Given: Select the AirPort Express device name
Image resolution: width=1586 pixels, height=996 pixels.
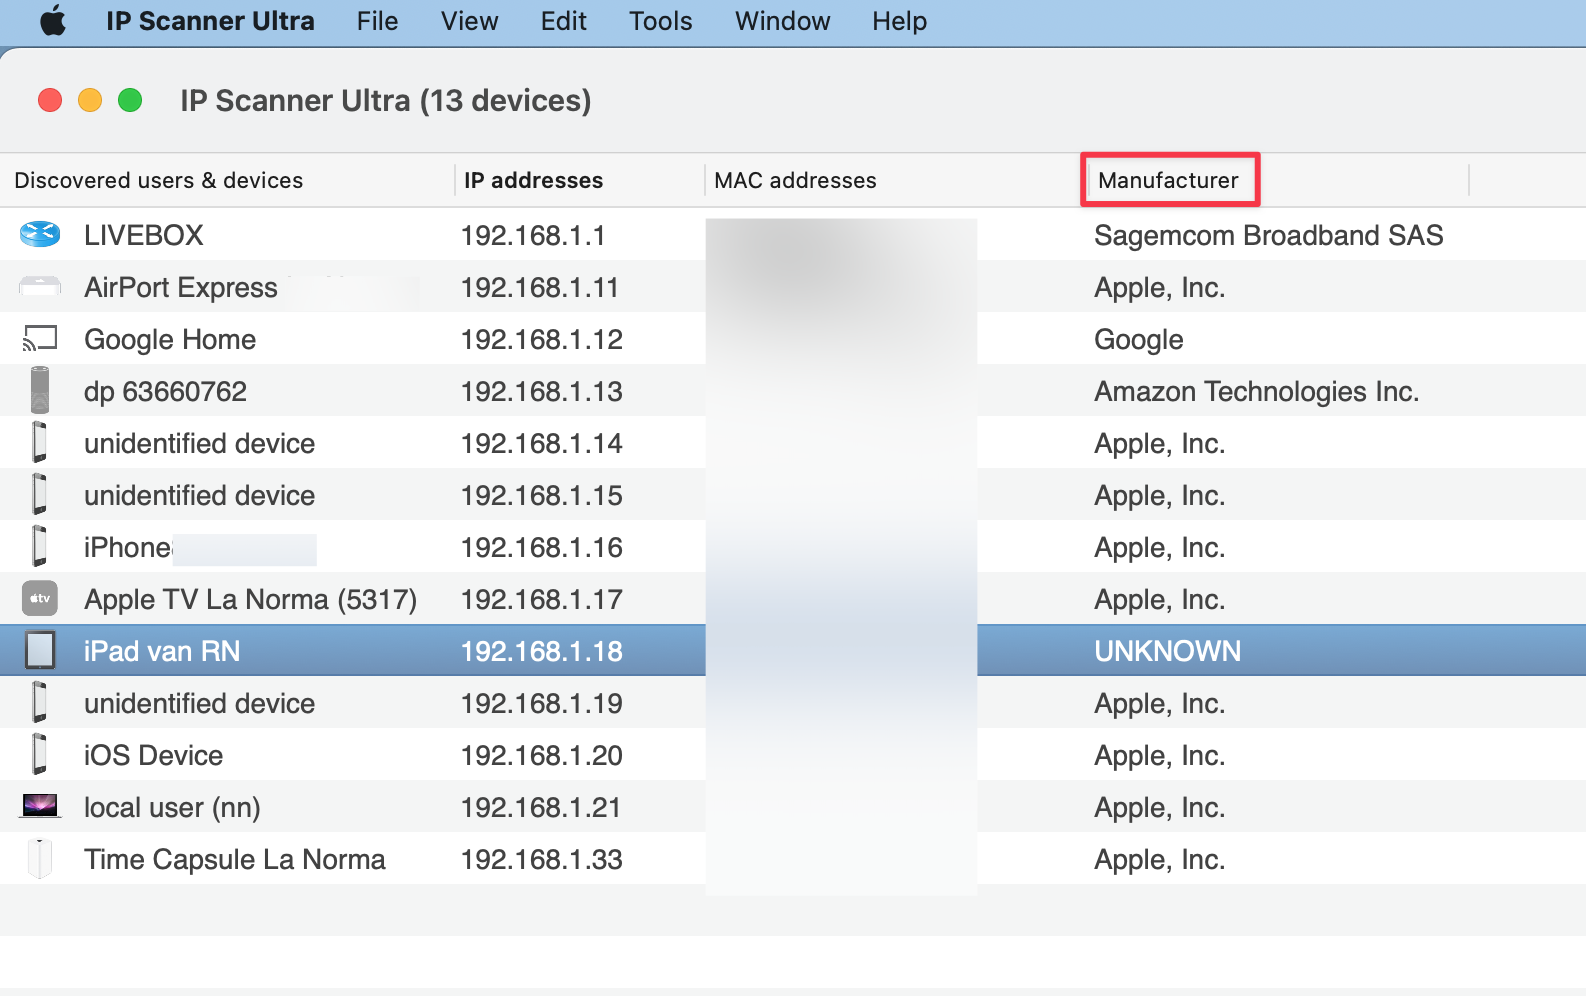Looking at the screenshot, I should click(x=180, y=287).
